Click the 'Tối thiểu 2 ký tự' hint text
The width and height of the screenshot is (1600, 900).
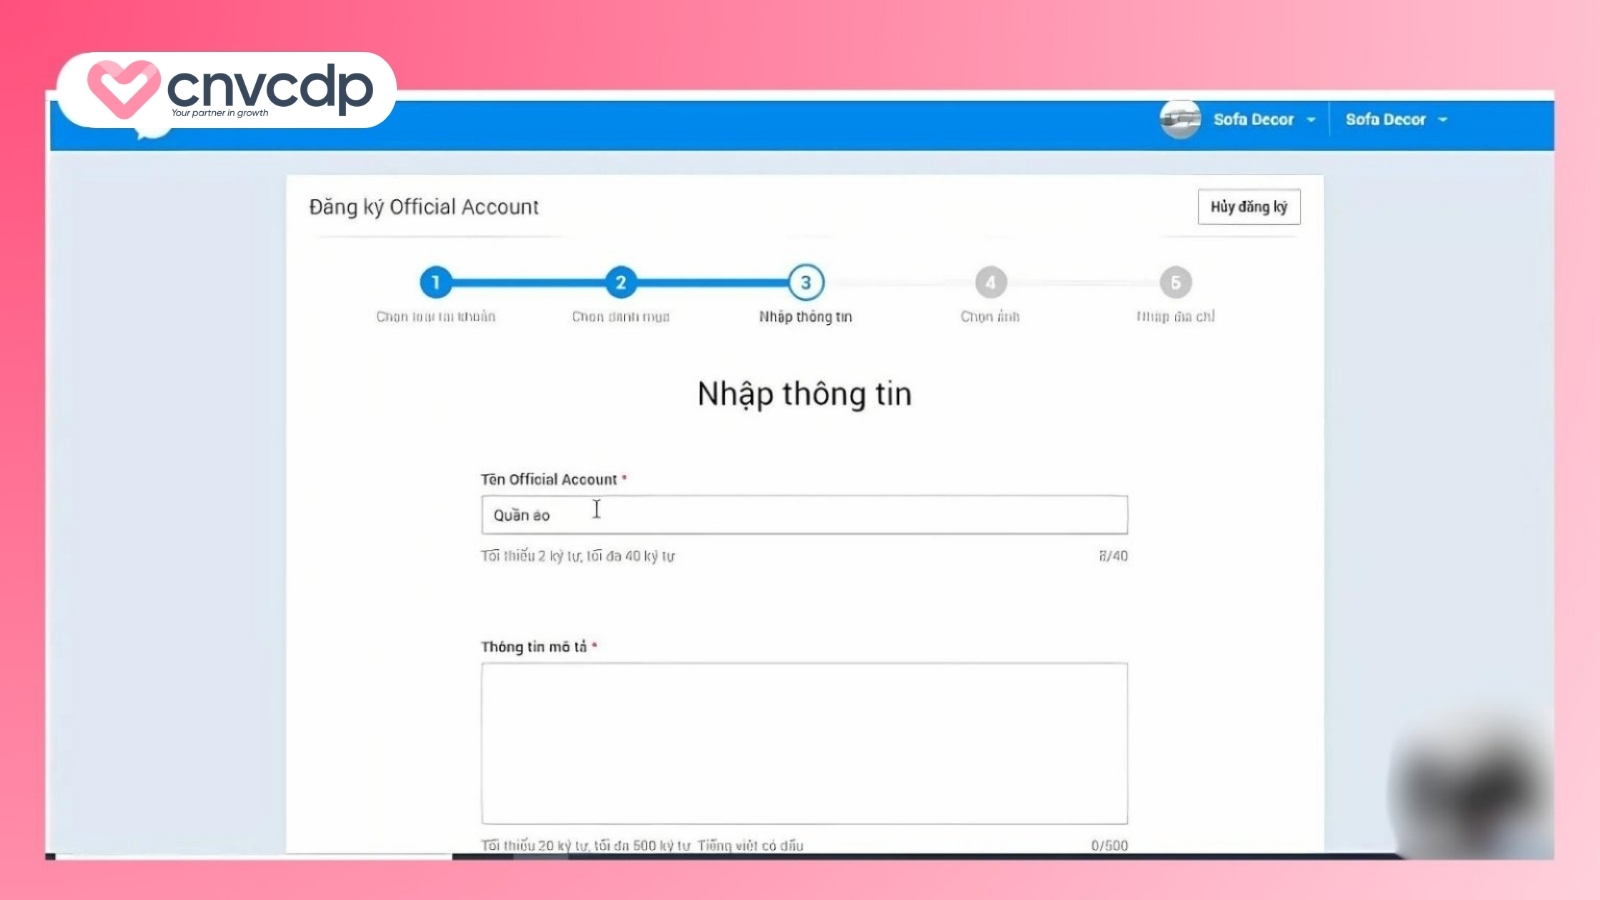pyautogui.click(x=578, y=556)
